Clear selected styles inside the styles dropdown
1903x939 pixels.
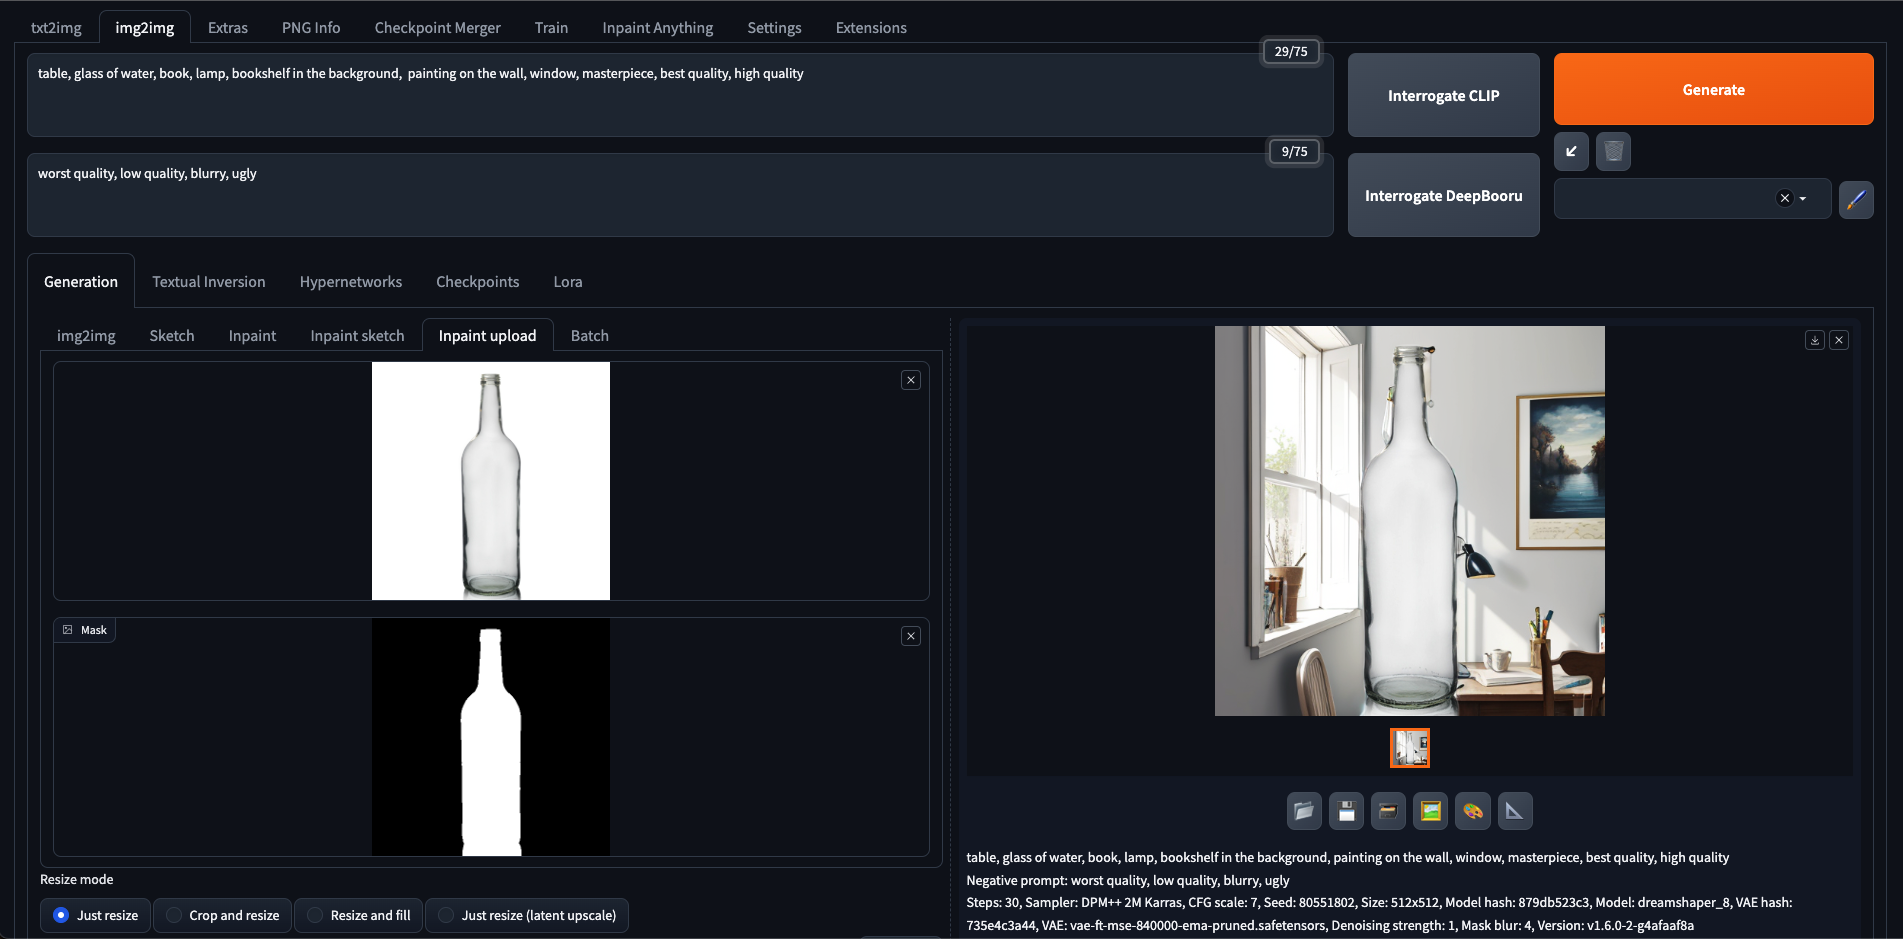point(1784,199)
